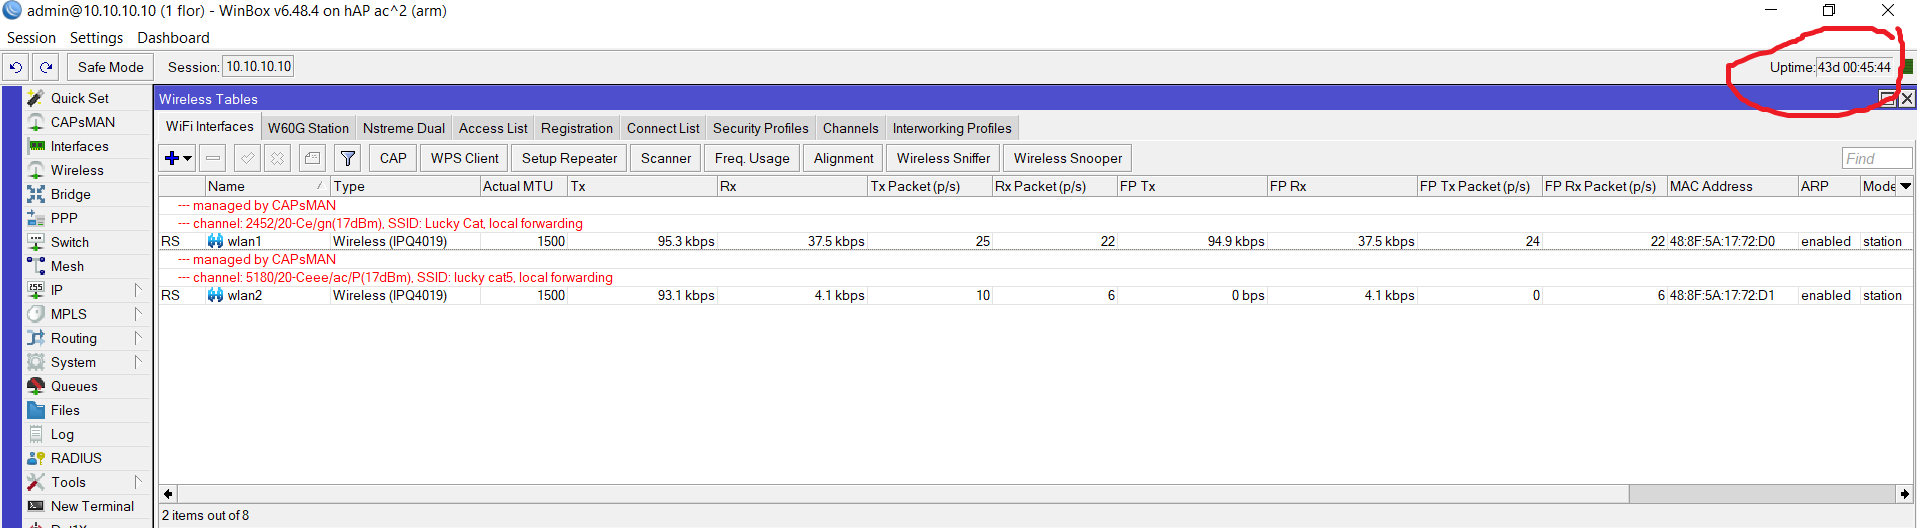Click the Tools sidebar icon
This screenshot has height=528, width=1917.
coord(36,482)
